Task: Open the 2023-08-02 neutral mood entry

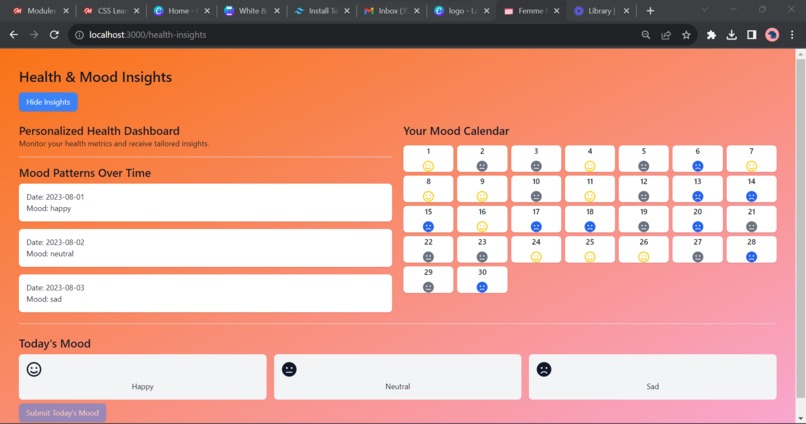Action: click(x=205, y=248)
